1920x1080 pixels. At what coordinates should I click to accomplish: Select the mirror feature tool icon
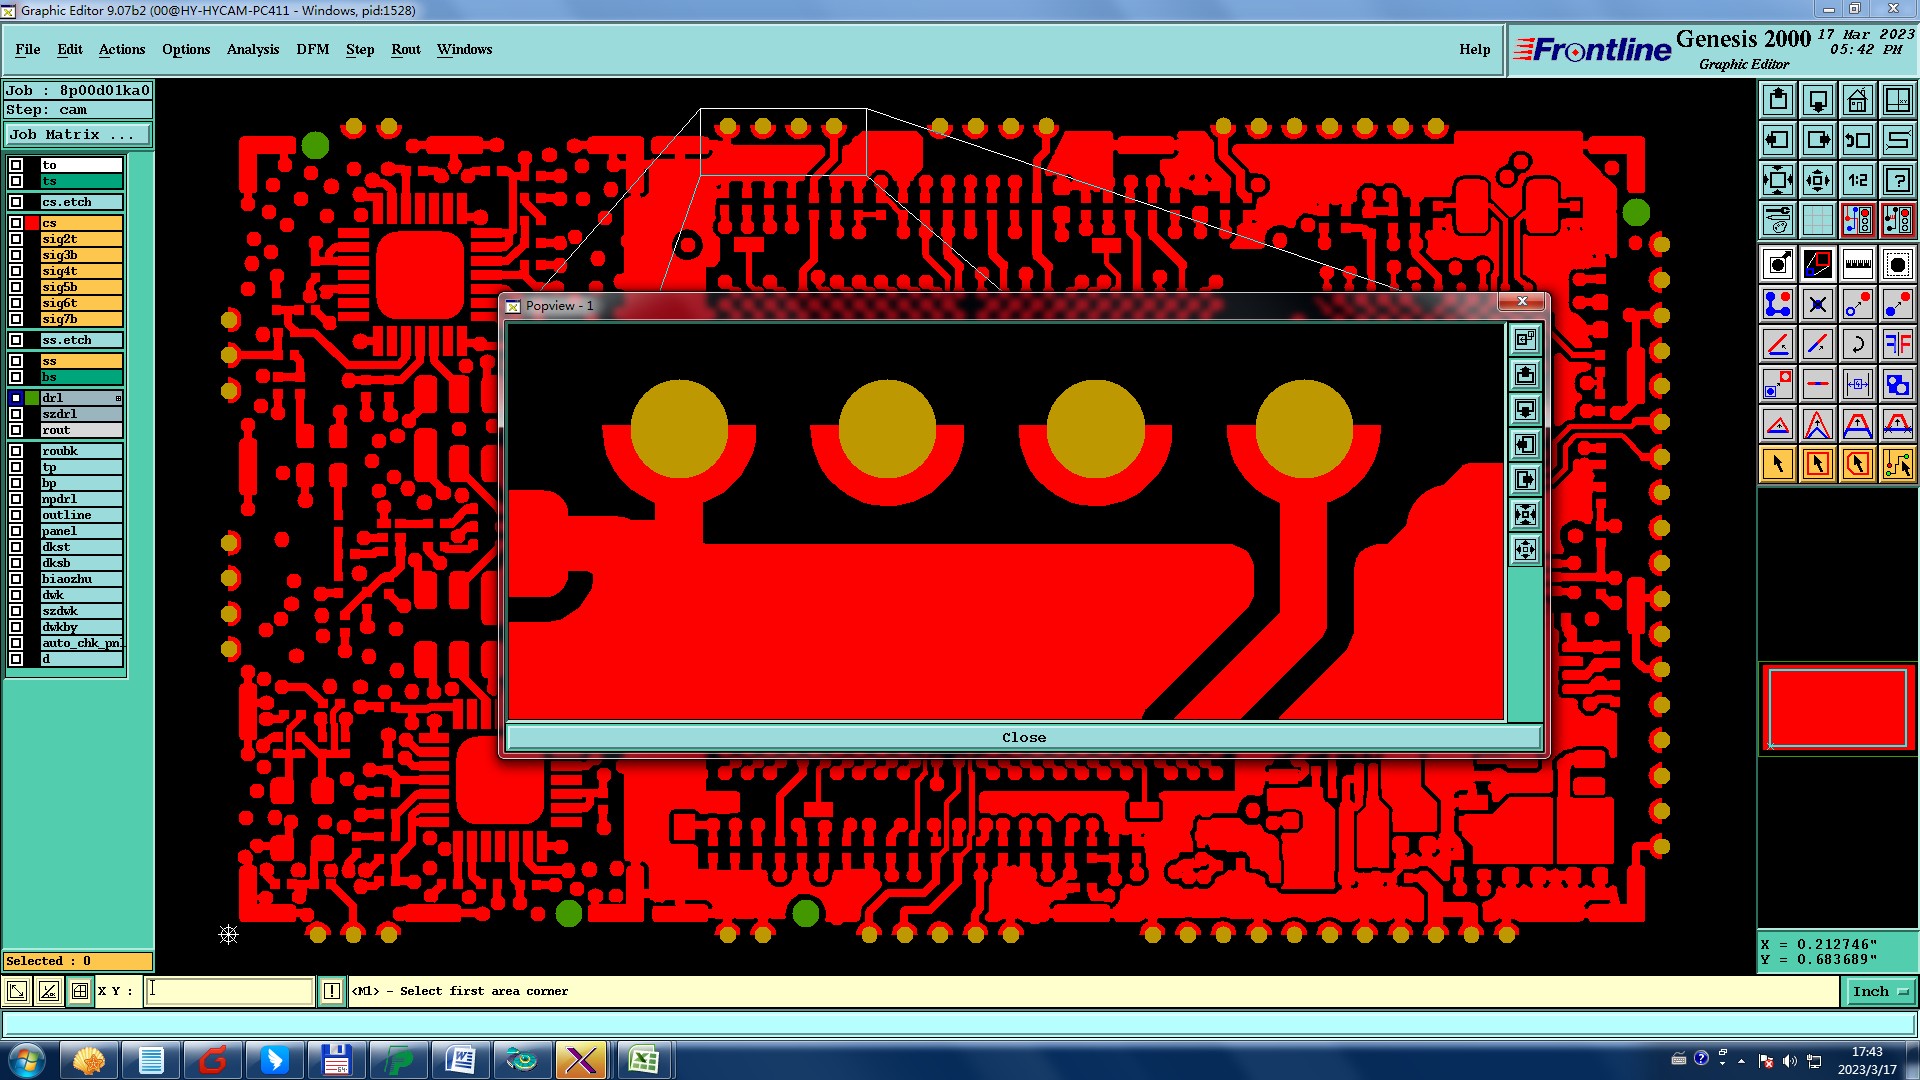click(1897, 344)
